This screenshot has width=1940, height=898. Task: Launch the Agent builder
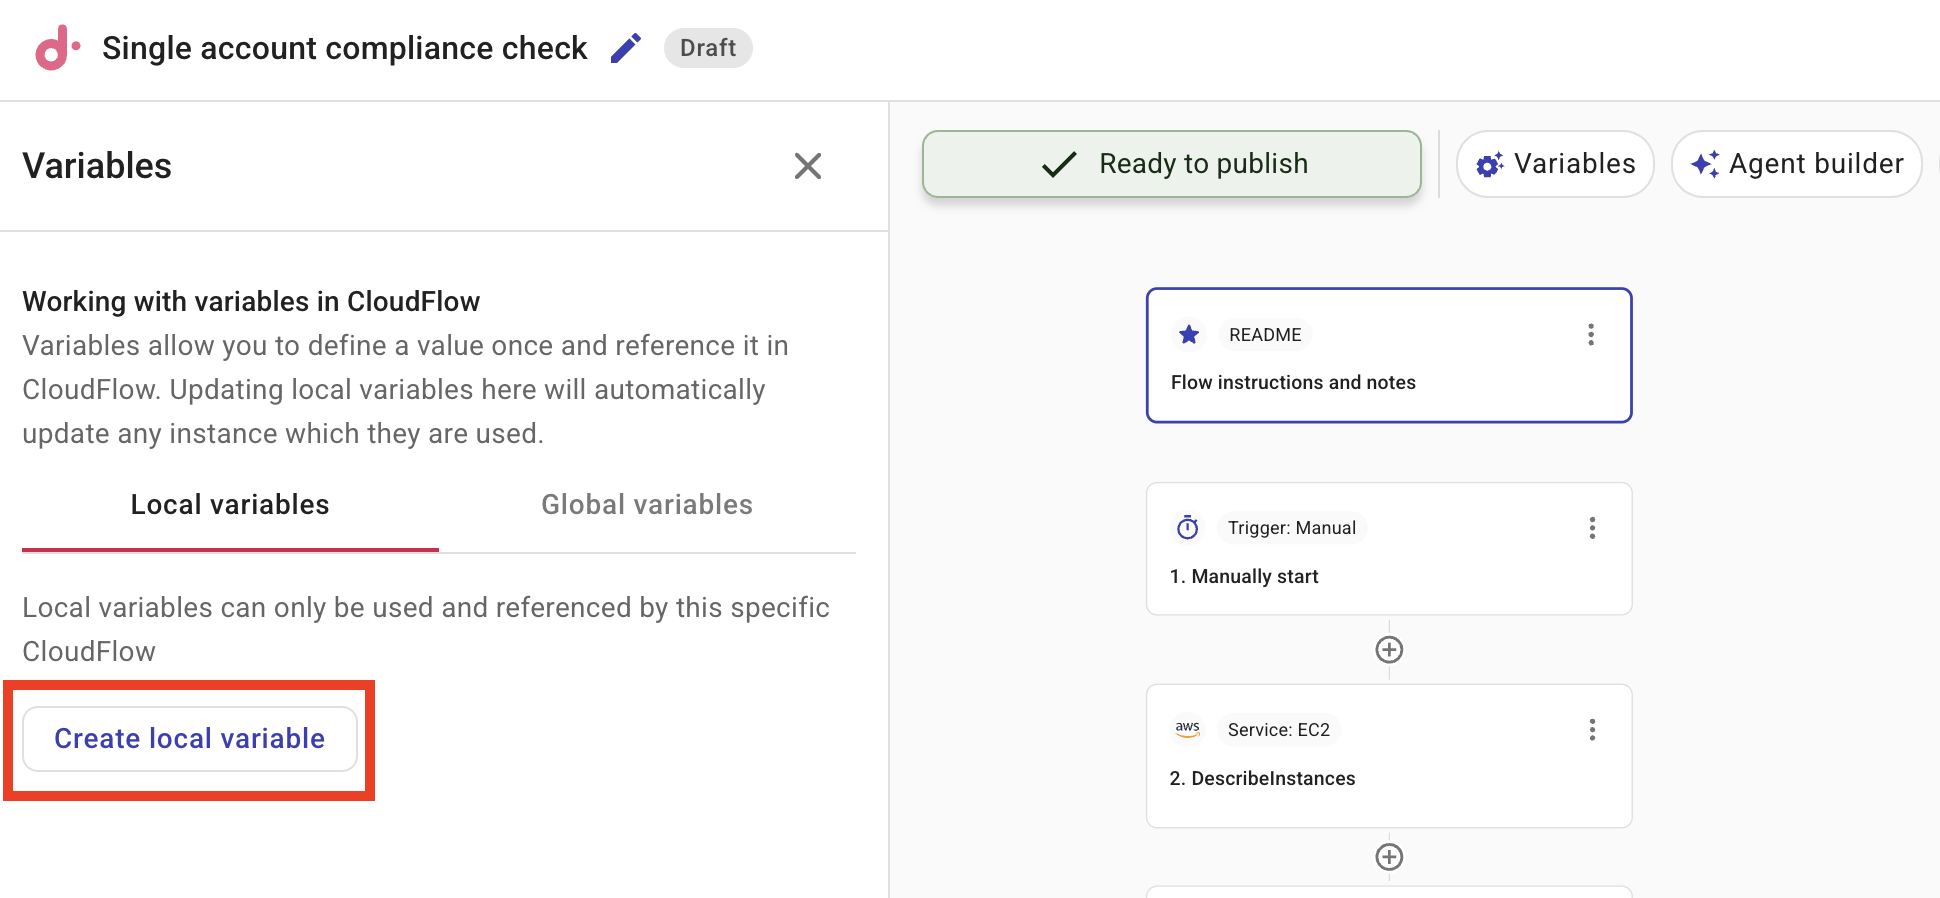(1796, 164)
